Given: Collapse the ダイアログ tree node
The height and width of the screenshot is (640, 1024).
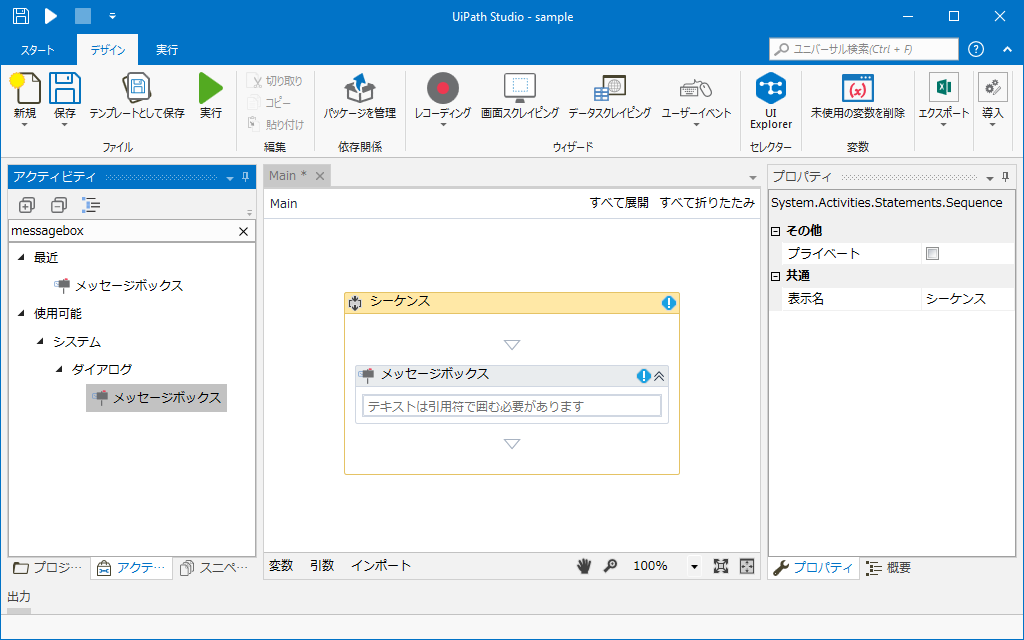Looking at the screenshot, I should click(x=59, y=369).
